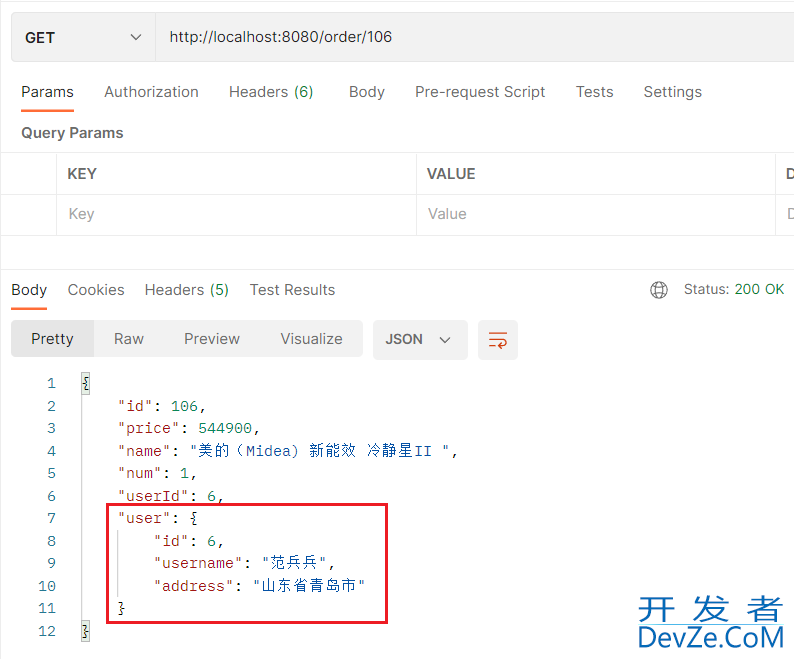Click the "id": 106 line
The height and width of the screenshot is (659, 794).
pos(162,406)
